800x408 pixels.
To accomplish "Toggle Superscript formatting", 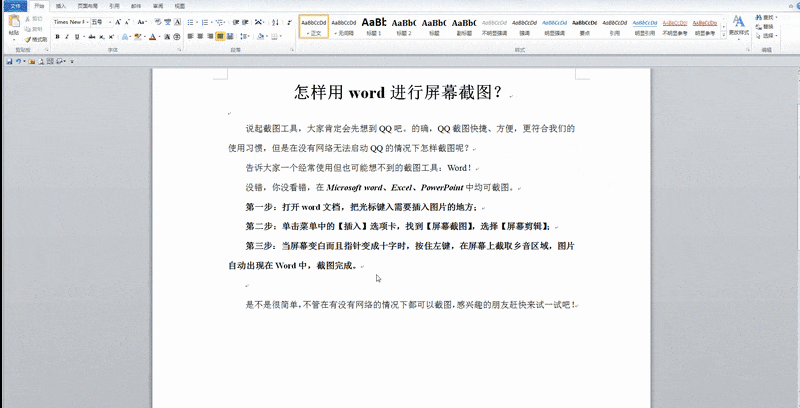I will pos(111,37).
